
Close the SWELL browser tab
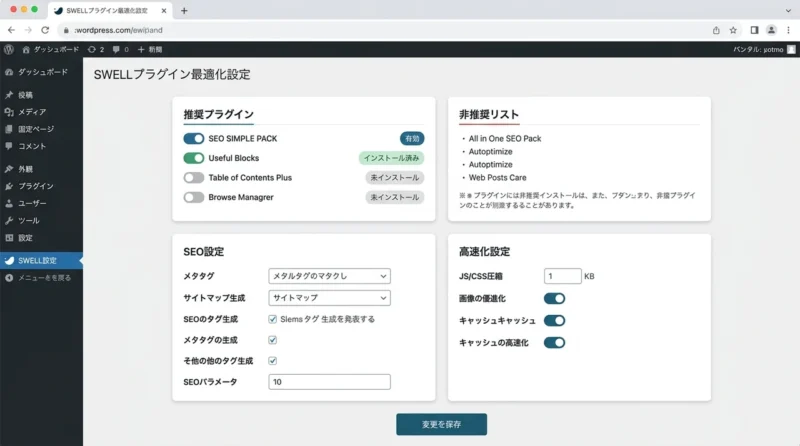click(164, 11)
